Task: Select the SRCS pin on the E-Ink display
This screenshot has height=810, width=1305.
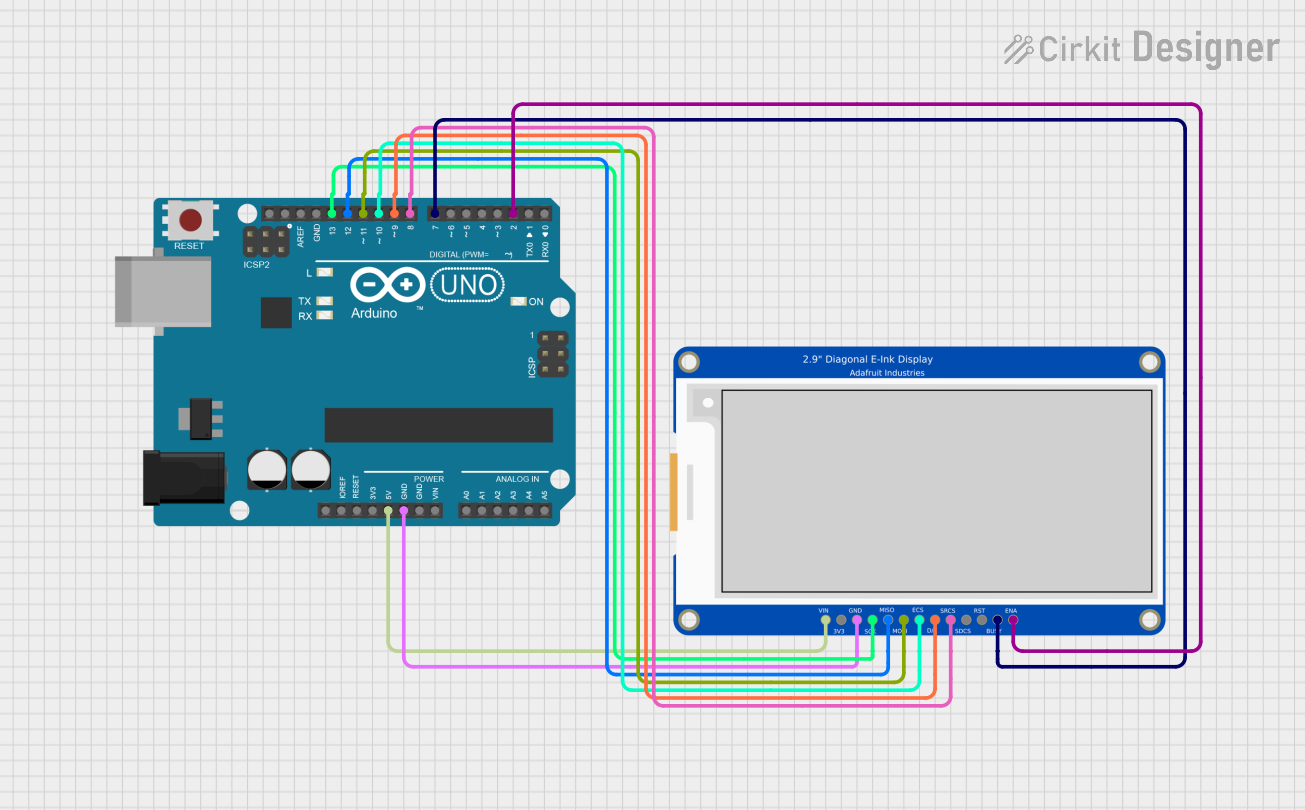Action: tap(950, 620)
